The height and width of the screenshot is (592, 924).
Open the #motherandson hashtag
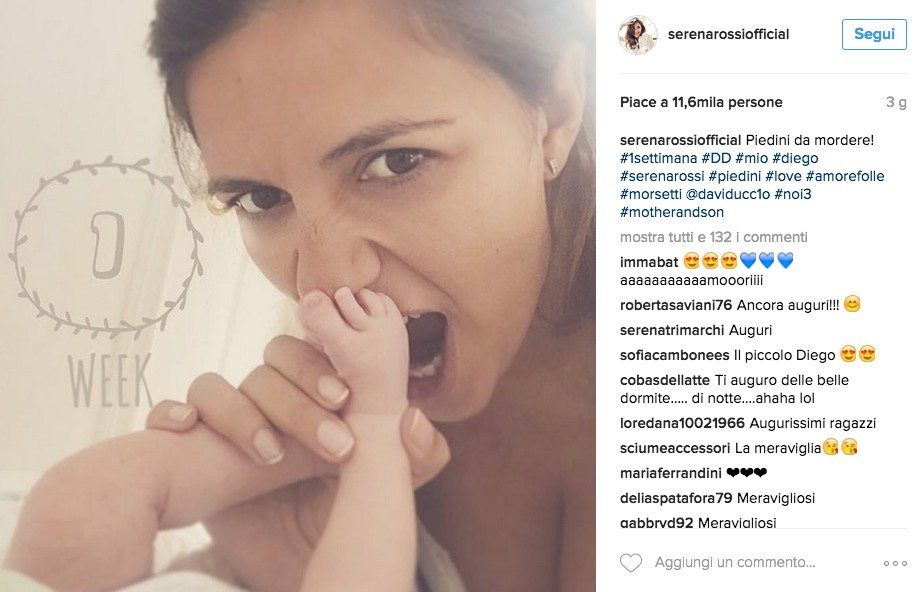pos(672,212)
